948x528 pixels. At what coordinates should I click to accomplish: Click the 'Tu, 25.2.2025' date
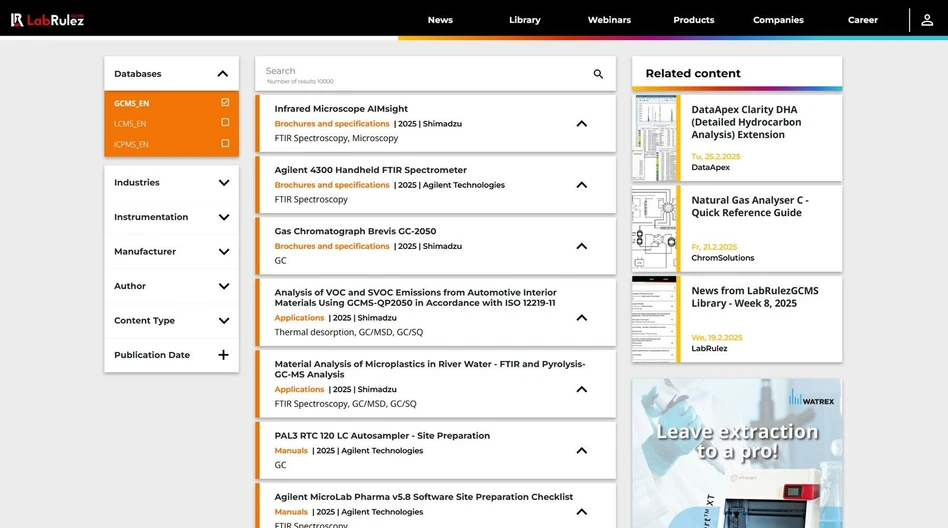pyautogui.click(x=715, y=156)
